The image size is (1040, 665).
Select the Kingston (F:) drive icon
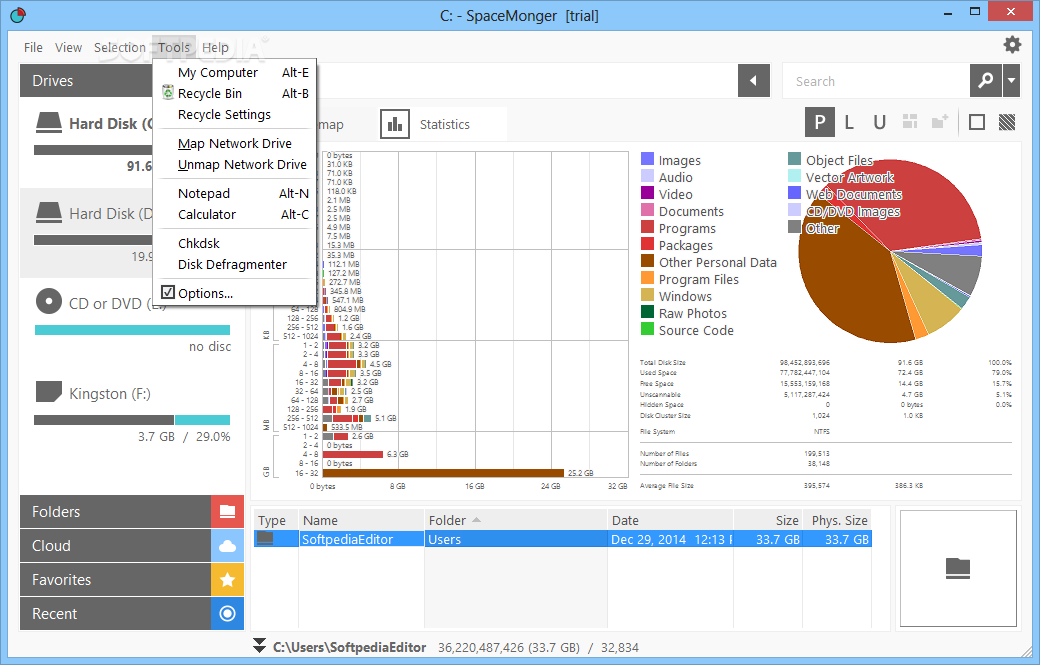click(48, 391)
